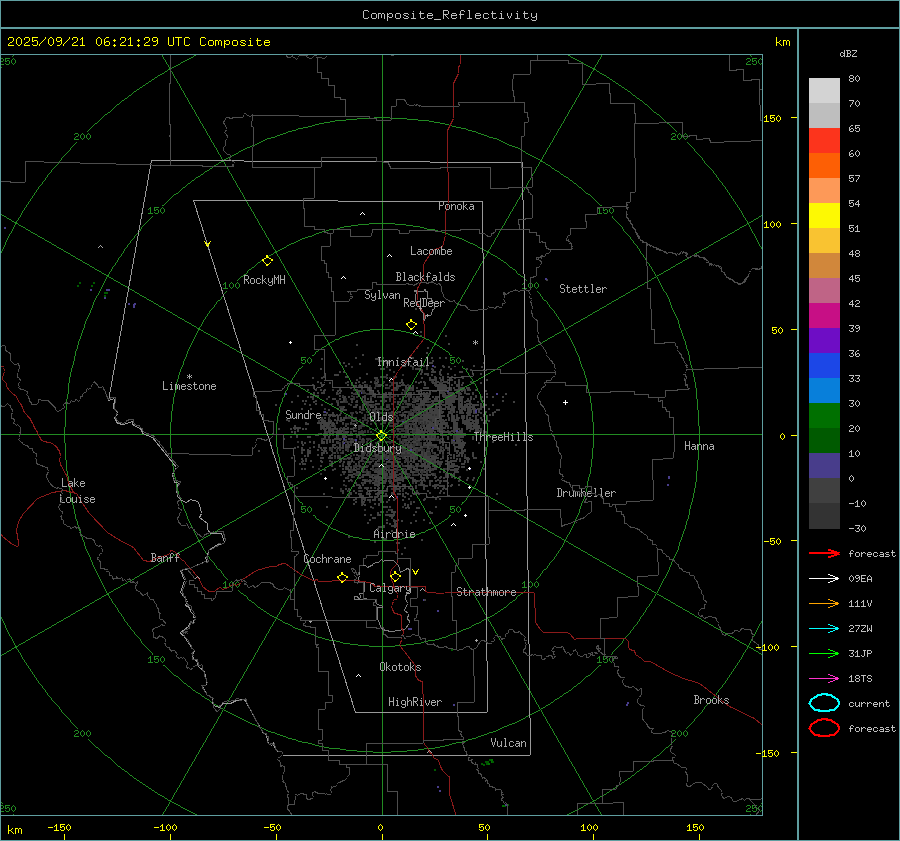Image resolution: width=900 pixels, height=841 pixels.
Task: Select the yellow diamond marker at Red Deer
Action: tap(411, 325)
